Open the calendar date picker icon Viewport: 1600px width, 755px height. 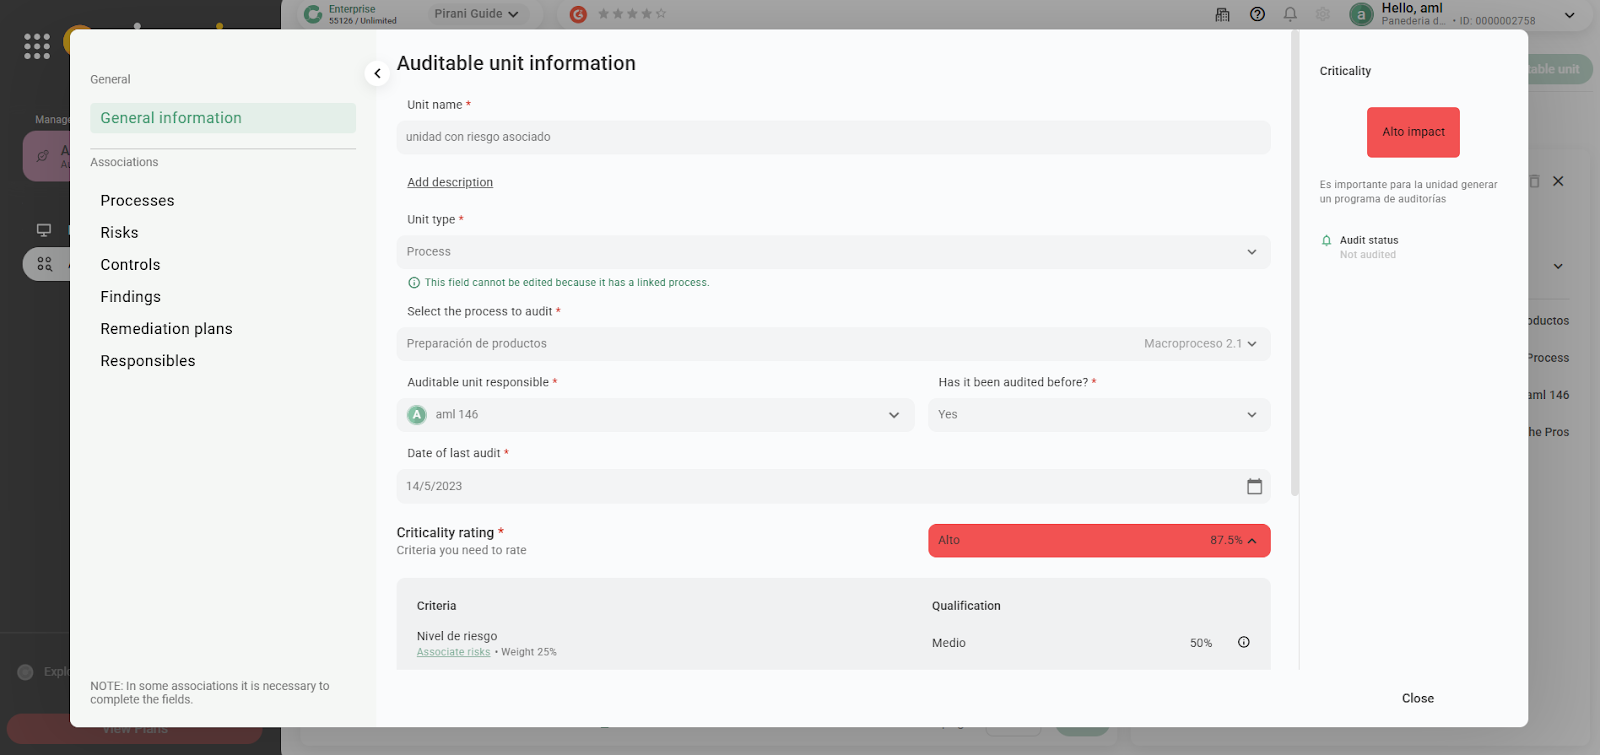[1254, 486]
